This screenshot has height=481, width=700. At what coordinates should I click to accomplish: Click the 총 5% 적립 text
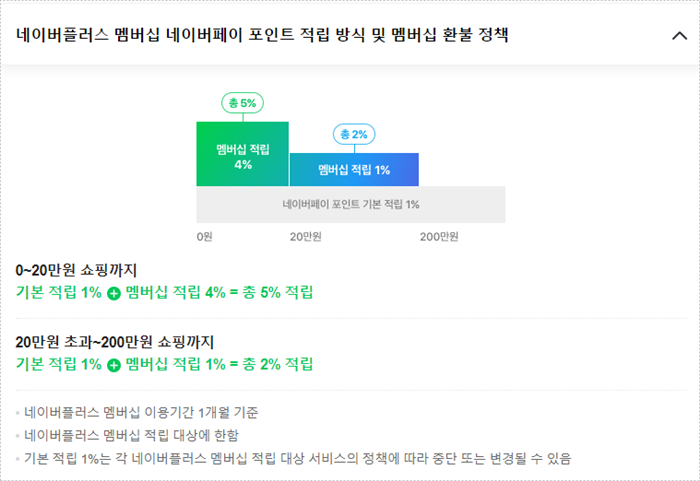(278, 293)
